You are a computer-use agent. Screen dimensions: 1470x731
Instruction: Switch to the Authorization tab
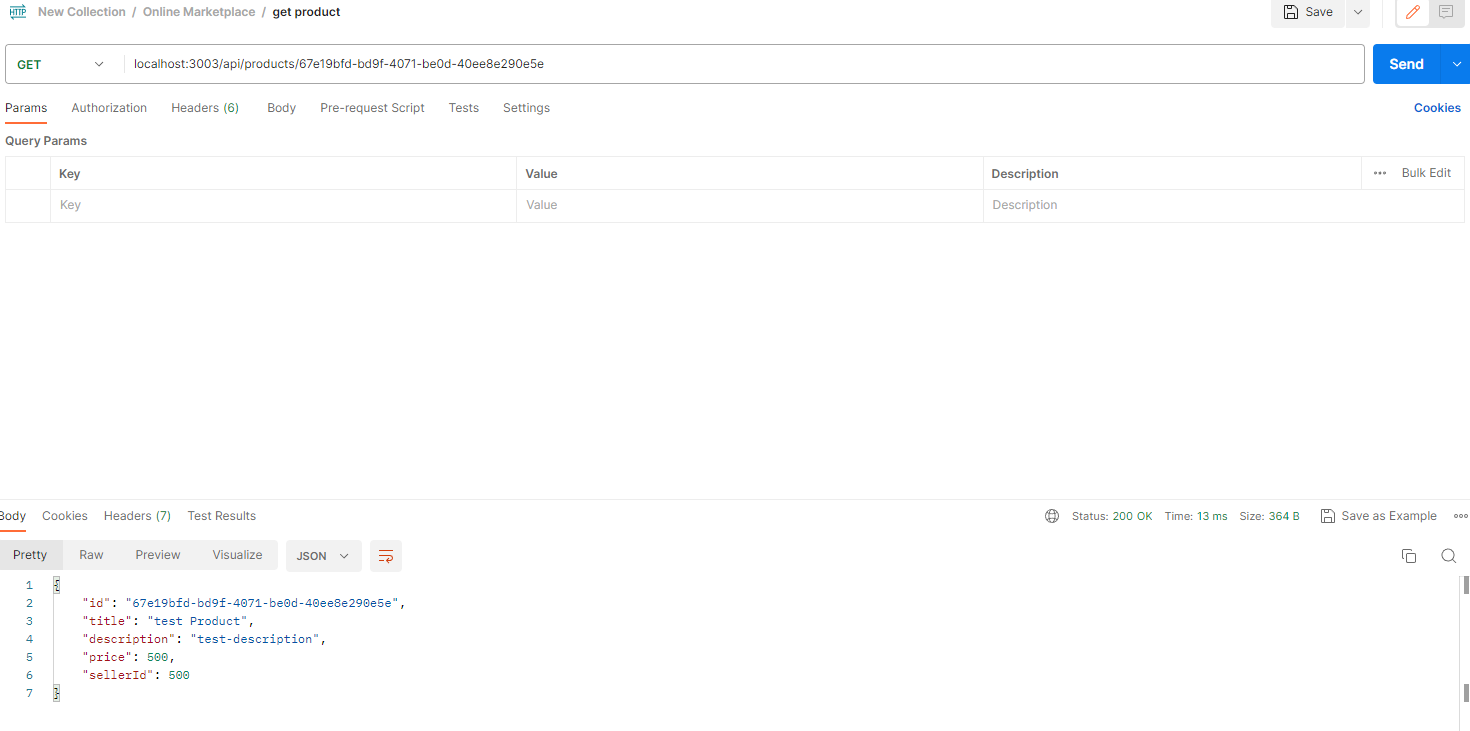[109, 108]
